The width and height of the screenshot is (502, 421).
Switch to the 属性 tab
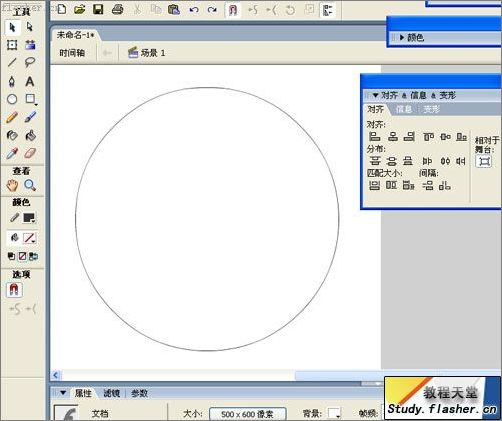tap(83, 393)
